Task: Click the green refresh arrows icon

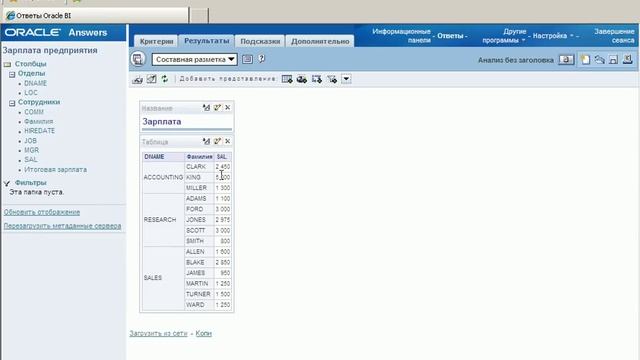Action: (164, 79)
